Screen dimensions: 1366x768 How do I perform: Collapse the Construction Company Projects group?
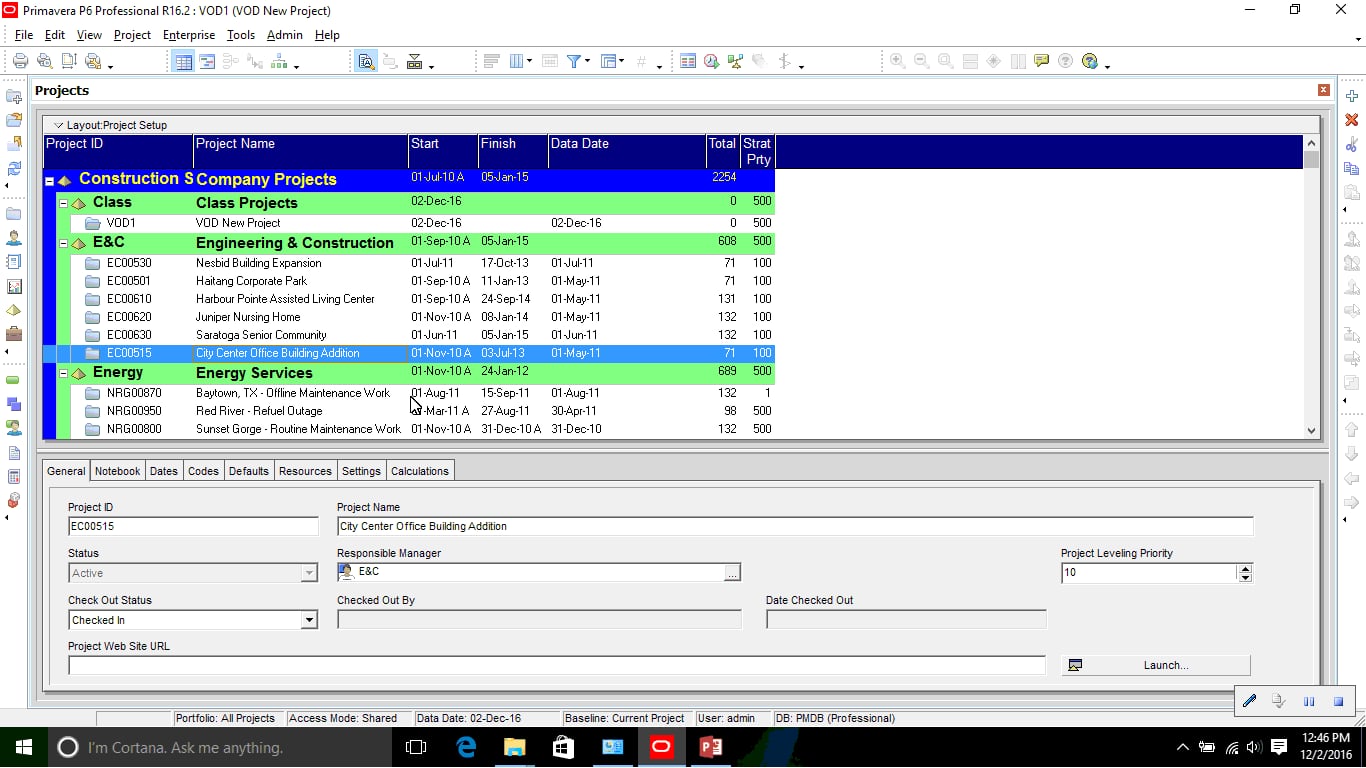click(49, 181)
